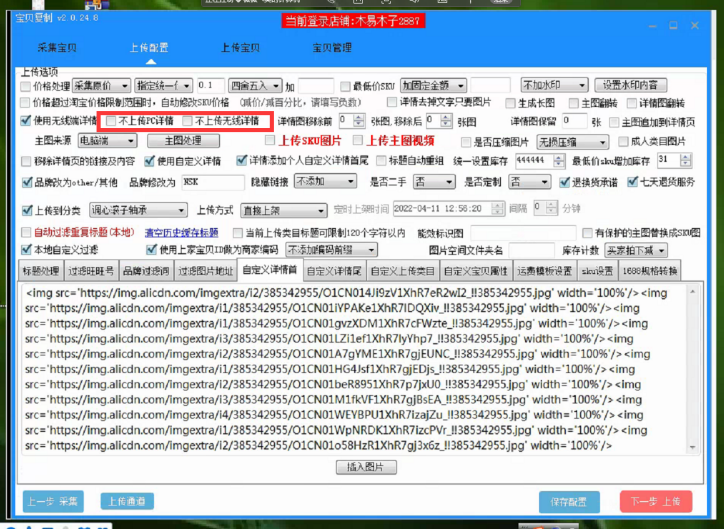Click the 上一步 采集 button
This screenshot has height=529, width=724.
53,501
